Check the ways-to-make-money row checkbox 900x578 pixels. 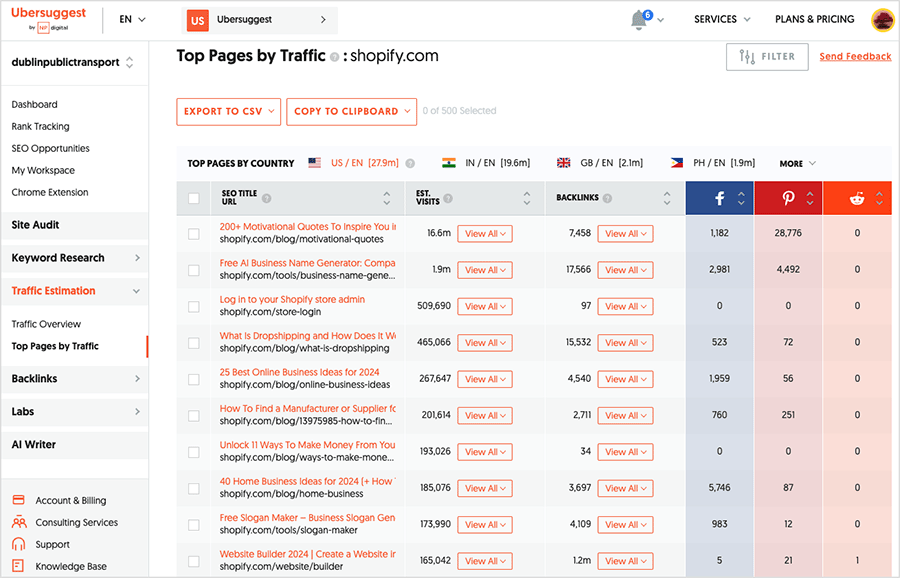194,452
